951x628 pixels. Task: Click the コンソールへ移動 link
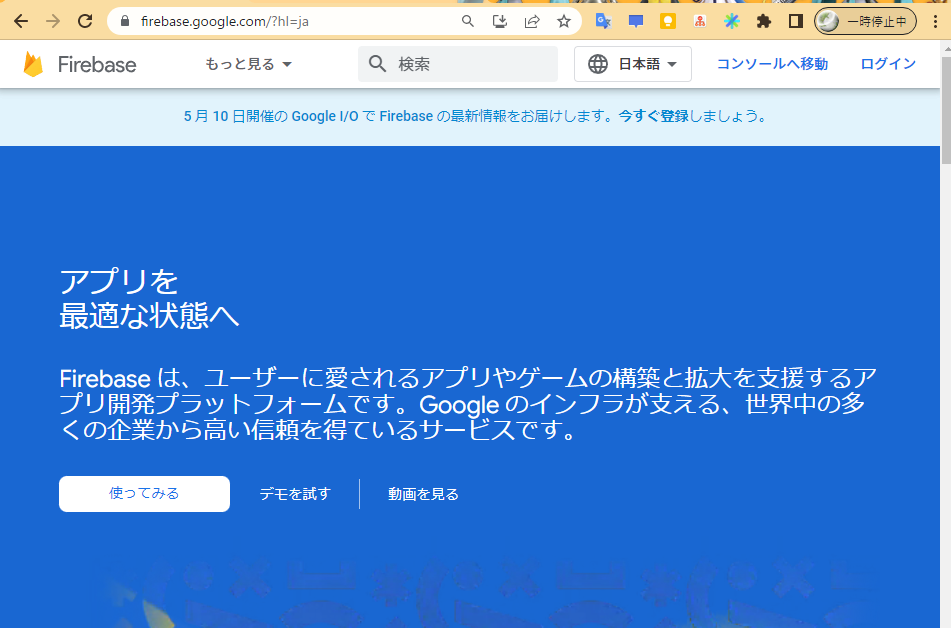tap(772, 64)
